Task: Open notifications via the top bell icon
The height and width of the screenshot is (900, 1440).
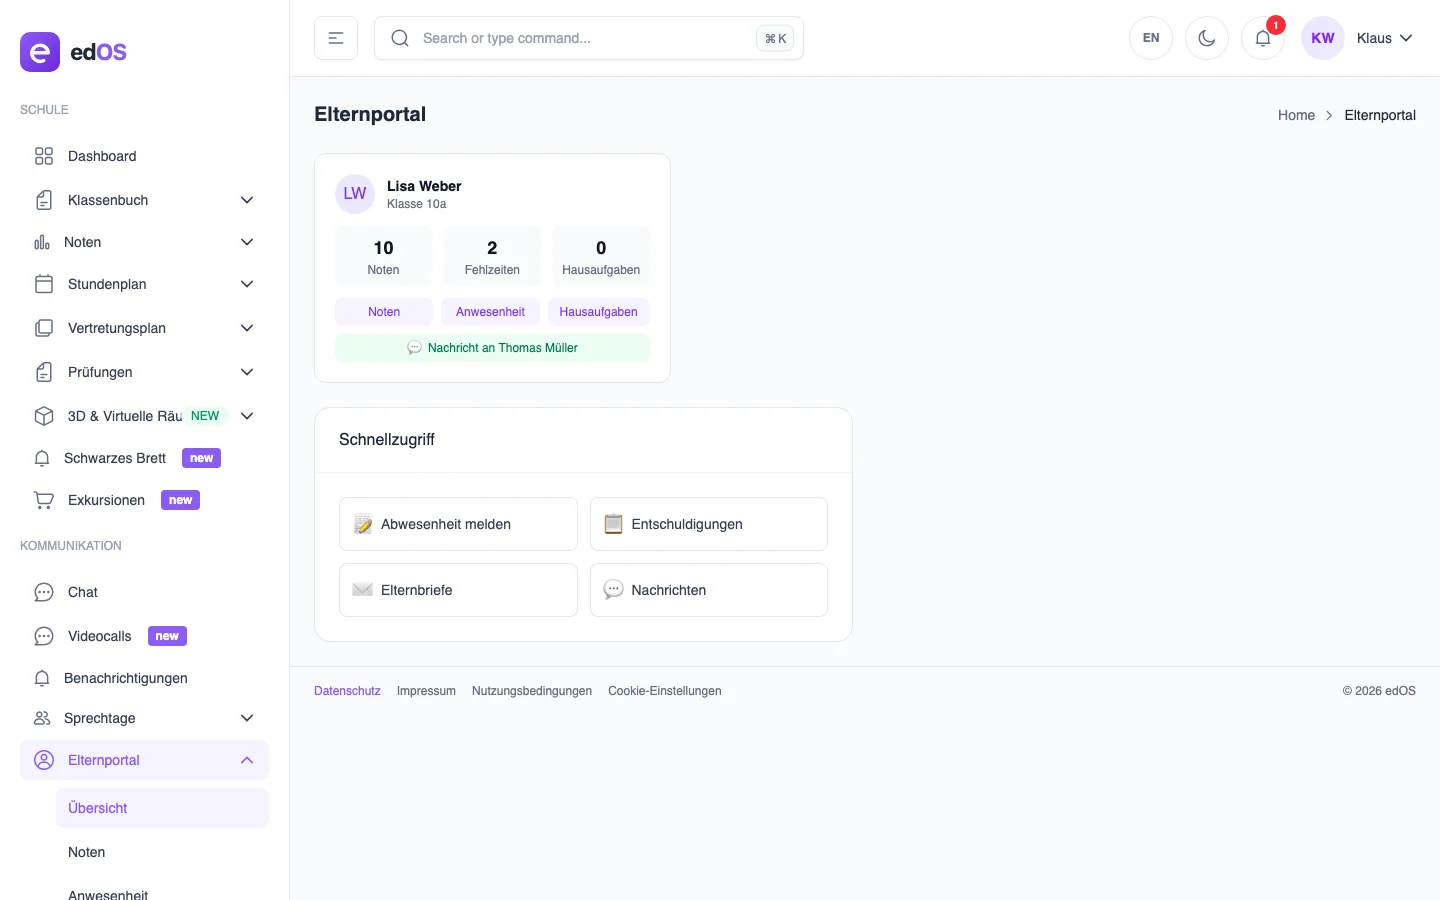Action: click(x=1262, y=38)
